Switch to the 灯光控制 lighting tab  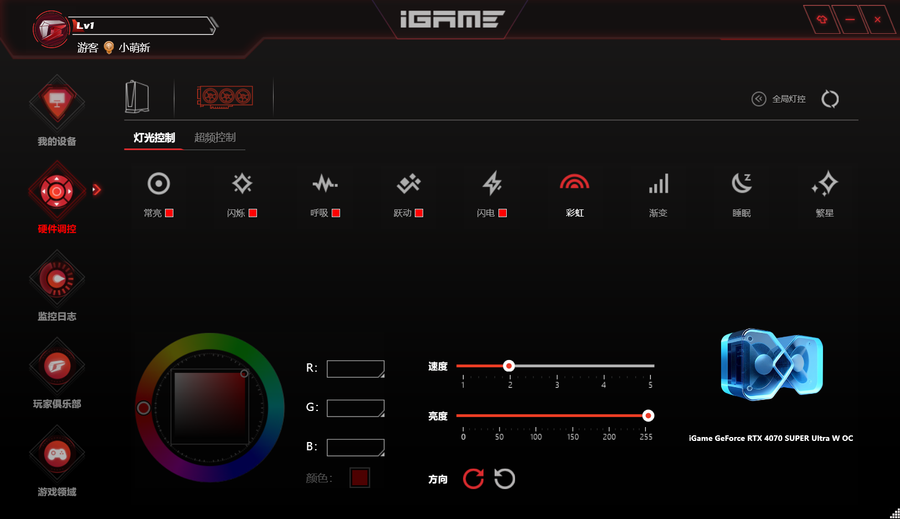click(154, 138)
